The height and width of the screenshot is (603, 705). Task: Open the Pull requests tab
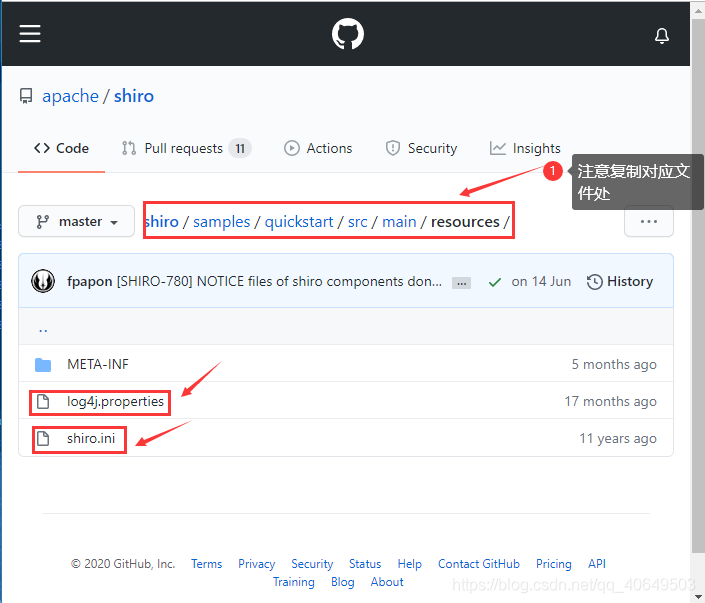click(x=187, y=148)
